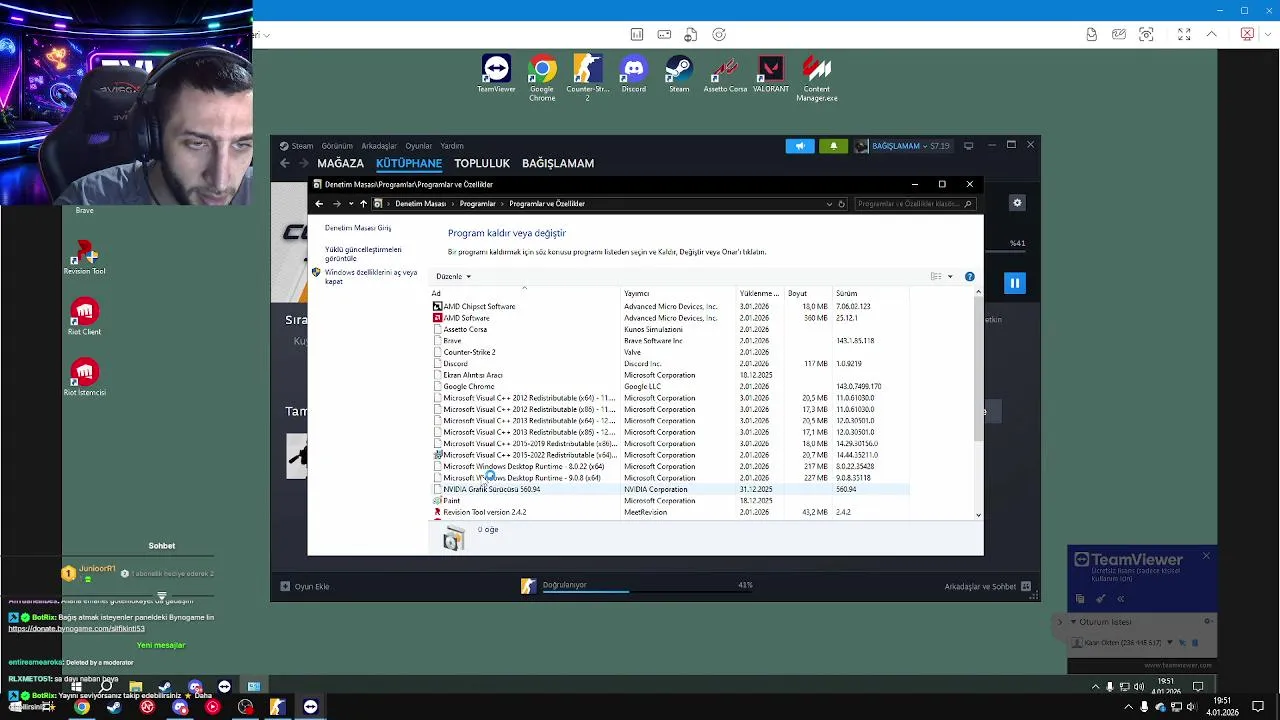Select the Assetto Corsa program row
This screenshot has width=1280, height=720.
pyautogui.click(x=670, y=329)
